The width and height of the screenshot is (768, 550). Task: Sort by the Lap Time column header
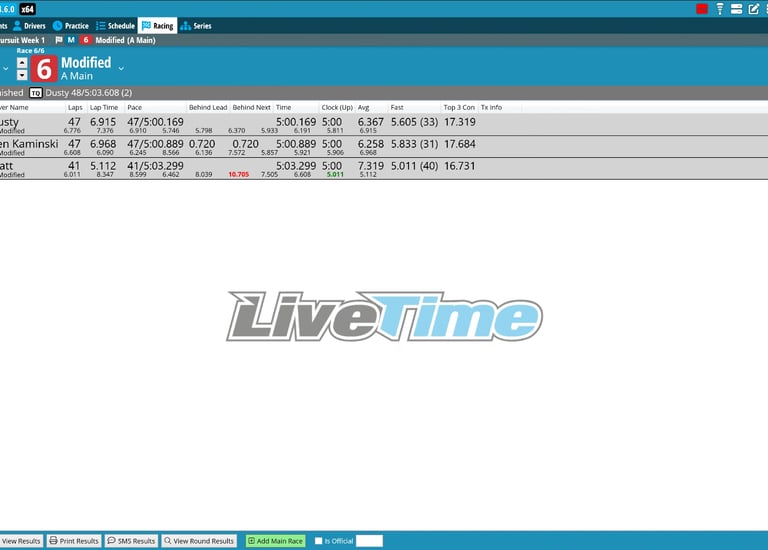(104, 107)
